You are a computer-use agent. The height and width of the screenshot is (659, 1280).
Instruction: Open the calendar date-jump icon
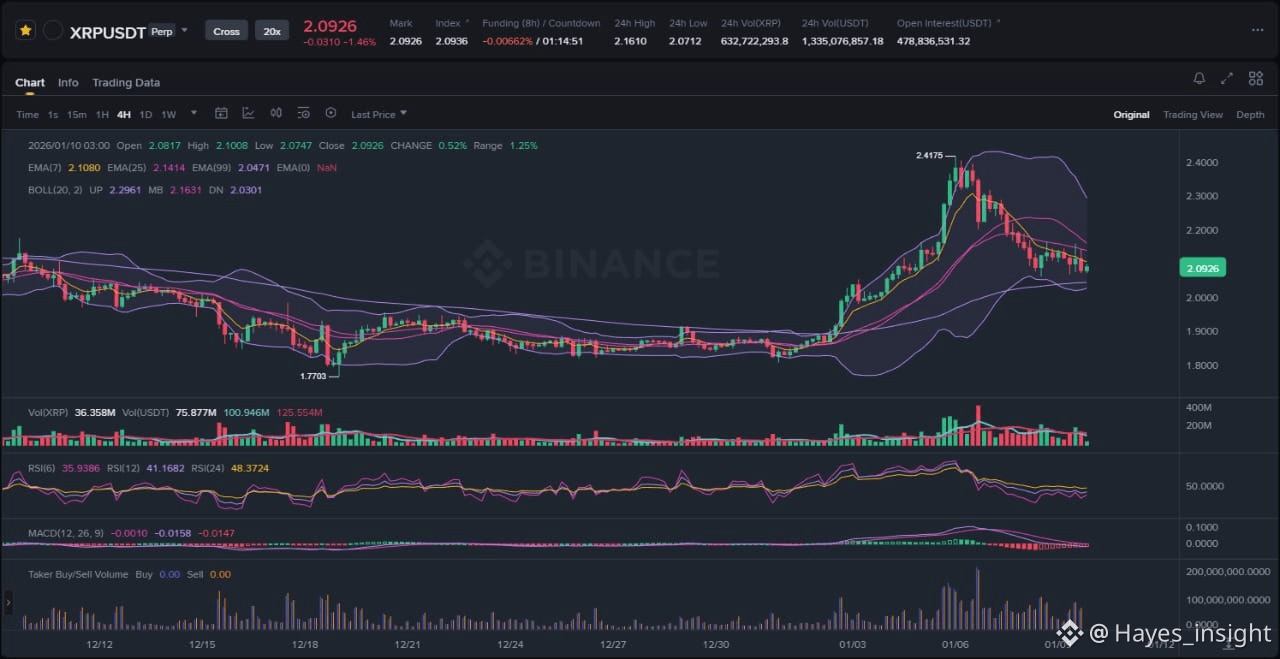[x=222, y=114]
